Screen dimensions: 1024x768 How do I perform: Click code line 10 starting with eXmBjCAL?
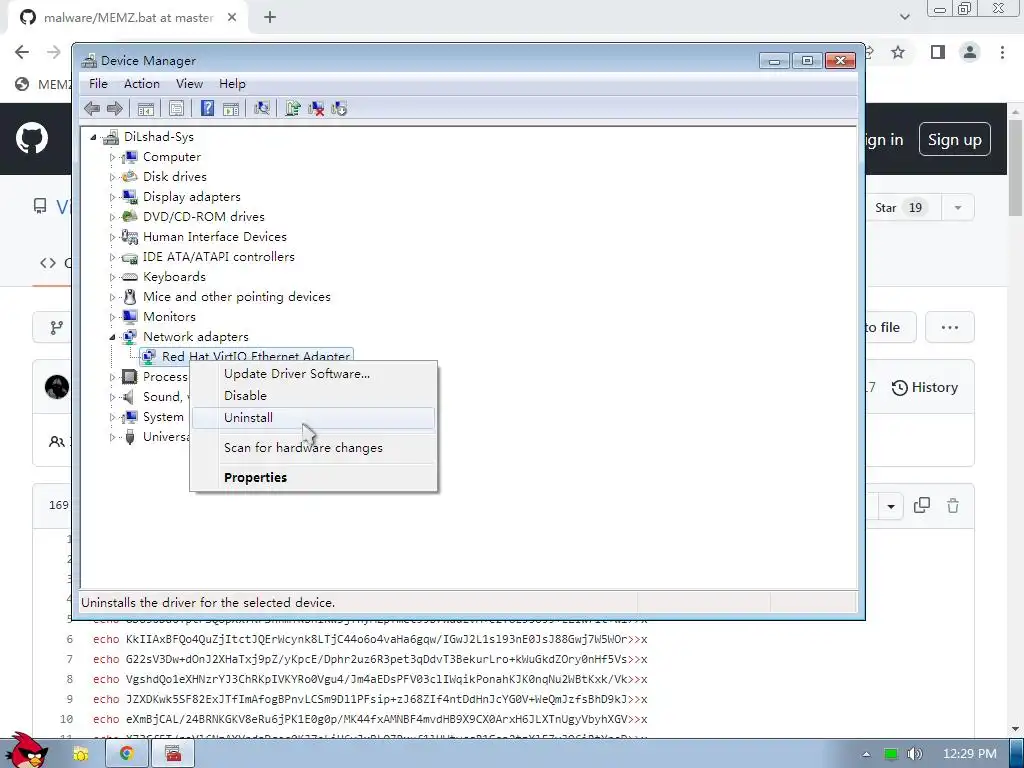click(x=370, y=719)
